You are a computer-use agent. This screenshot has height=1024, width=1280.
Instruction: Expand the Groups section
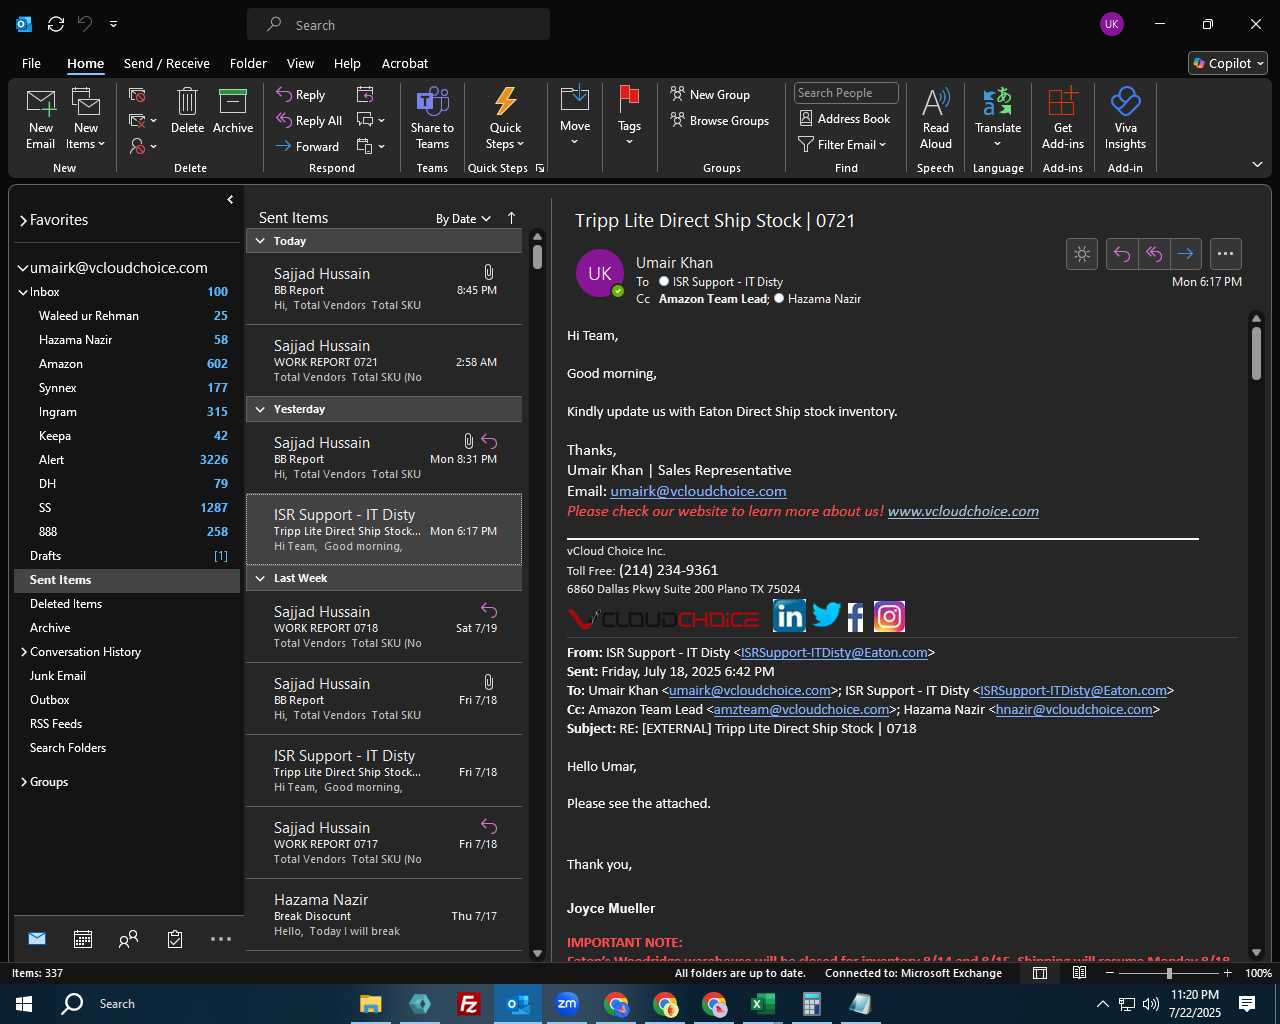24,782
